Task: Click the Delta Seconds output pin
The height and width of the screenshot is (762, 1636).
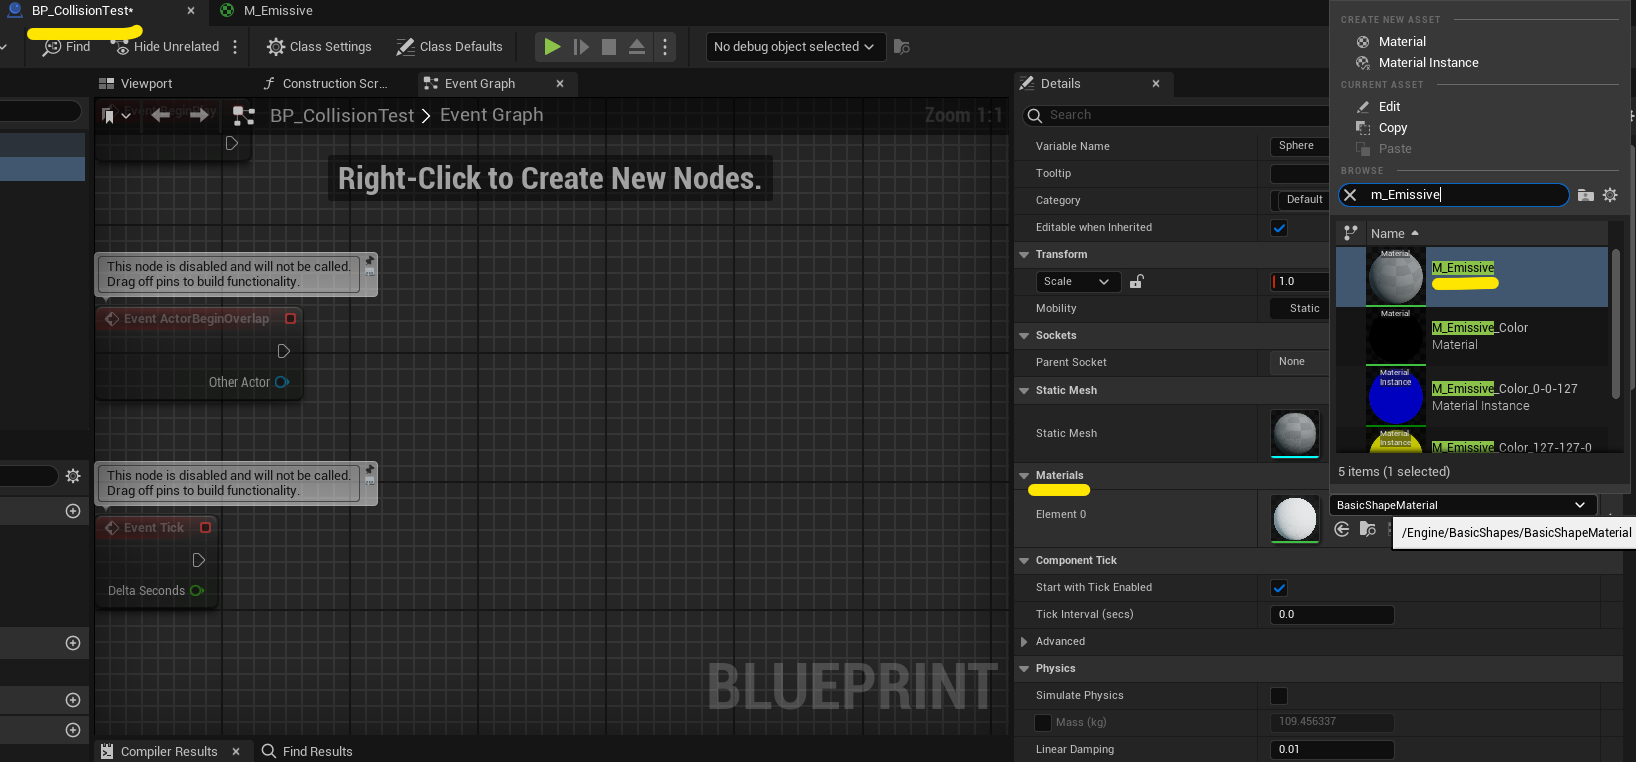Action: [197, 591]
